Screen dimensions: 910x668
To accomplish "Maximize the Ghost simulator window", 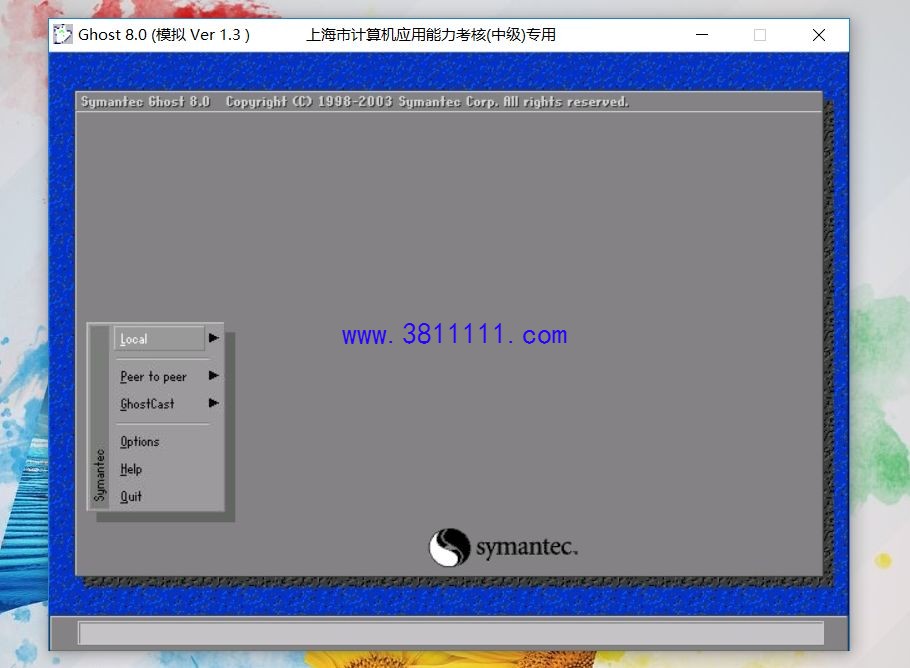I will 760,35.
